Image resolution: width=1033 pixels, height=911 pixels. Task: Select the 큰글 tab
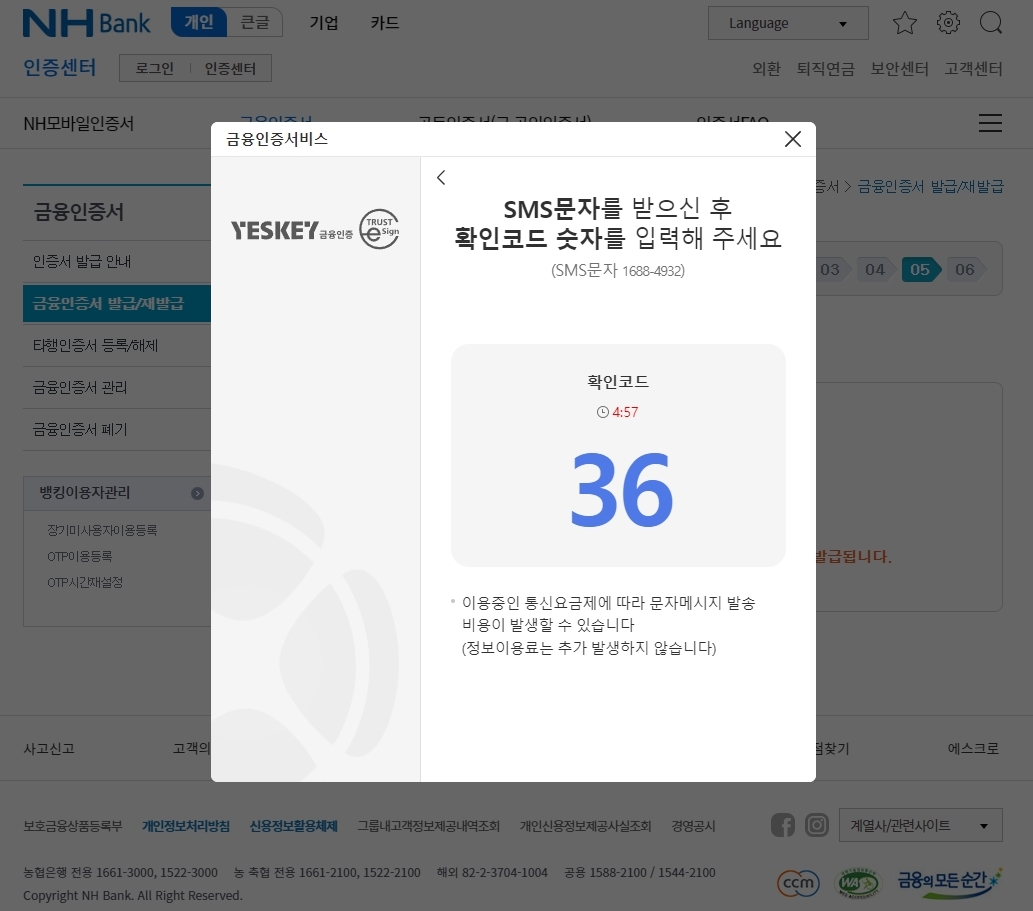255,21
